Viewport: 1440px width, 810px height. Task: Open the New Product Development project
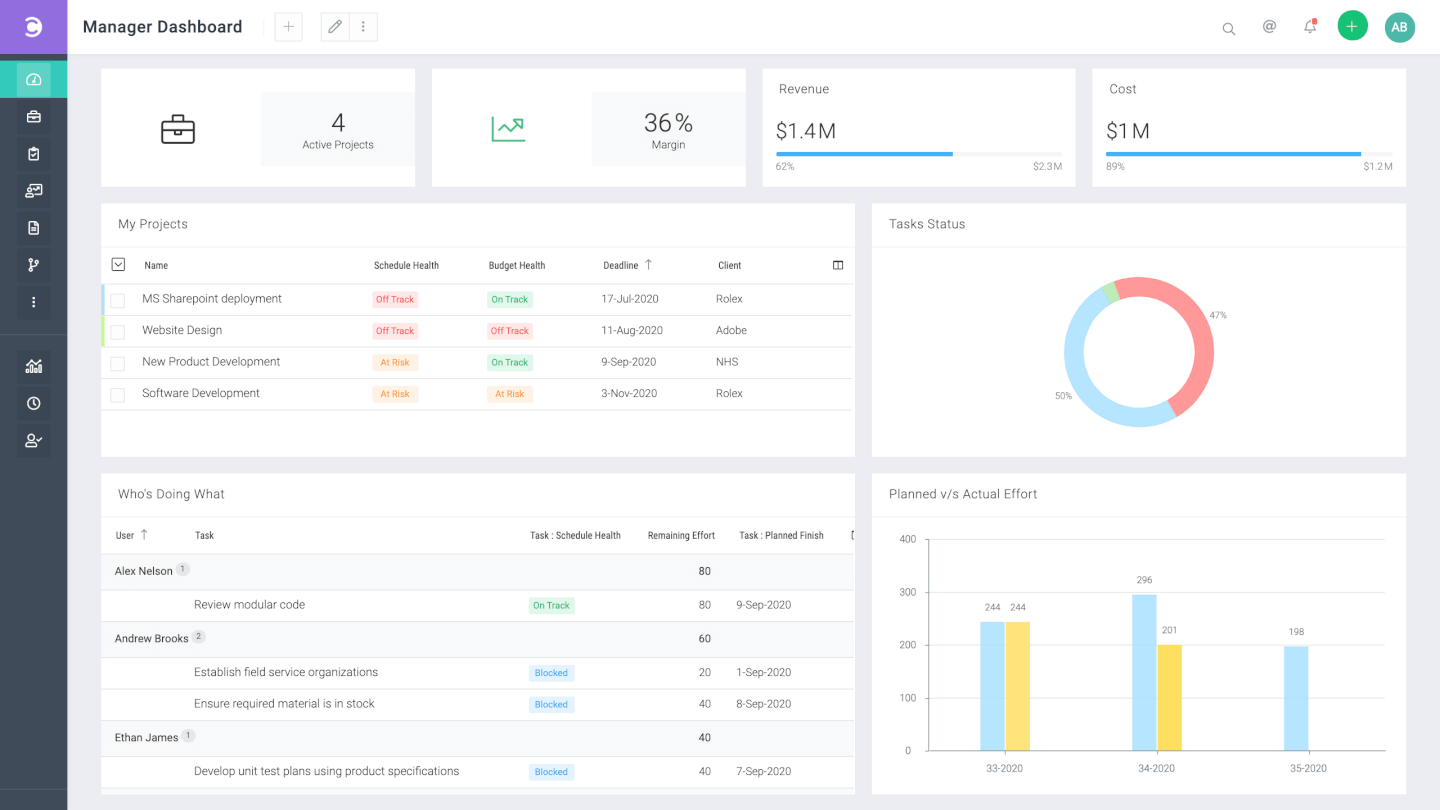pyautogui.click(x=211, y=362)
